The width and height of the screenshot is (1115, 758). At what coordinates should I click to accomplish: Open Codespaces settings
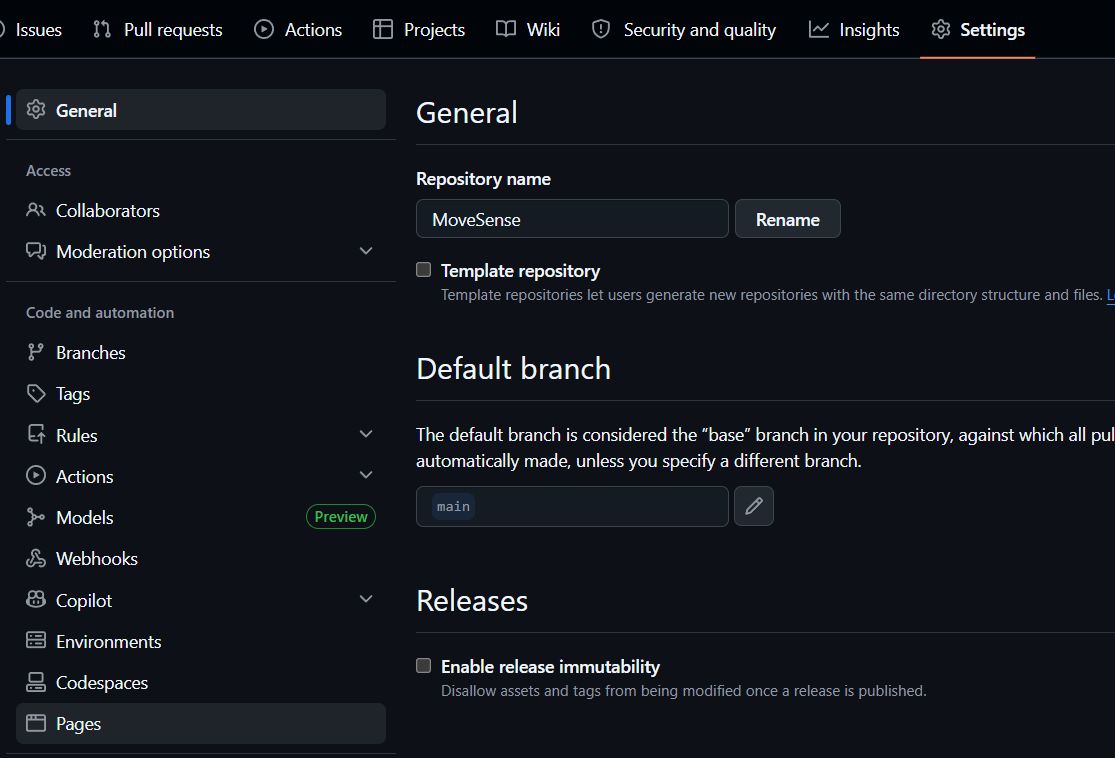201,683
